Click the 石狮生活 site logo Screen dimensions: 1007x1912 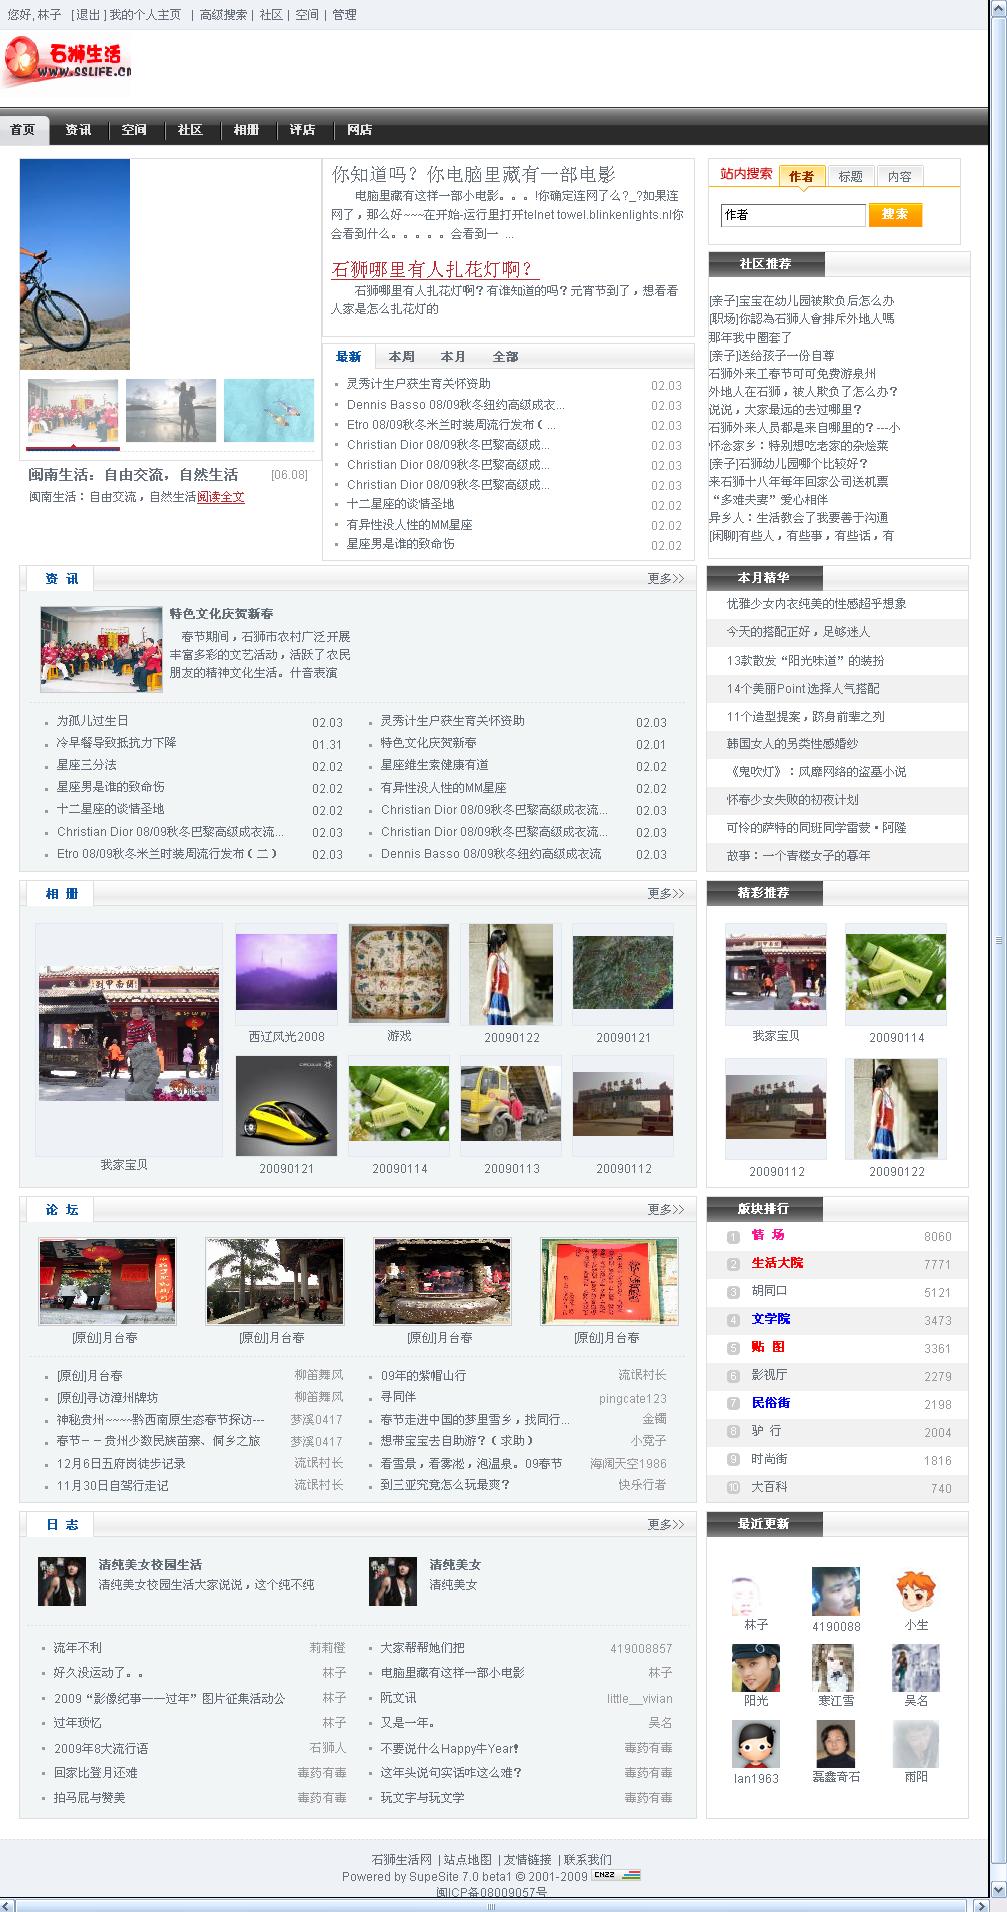67,62
